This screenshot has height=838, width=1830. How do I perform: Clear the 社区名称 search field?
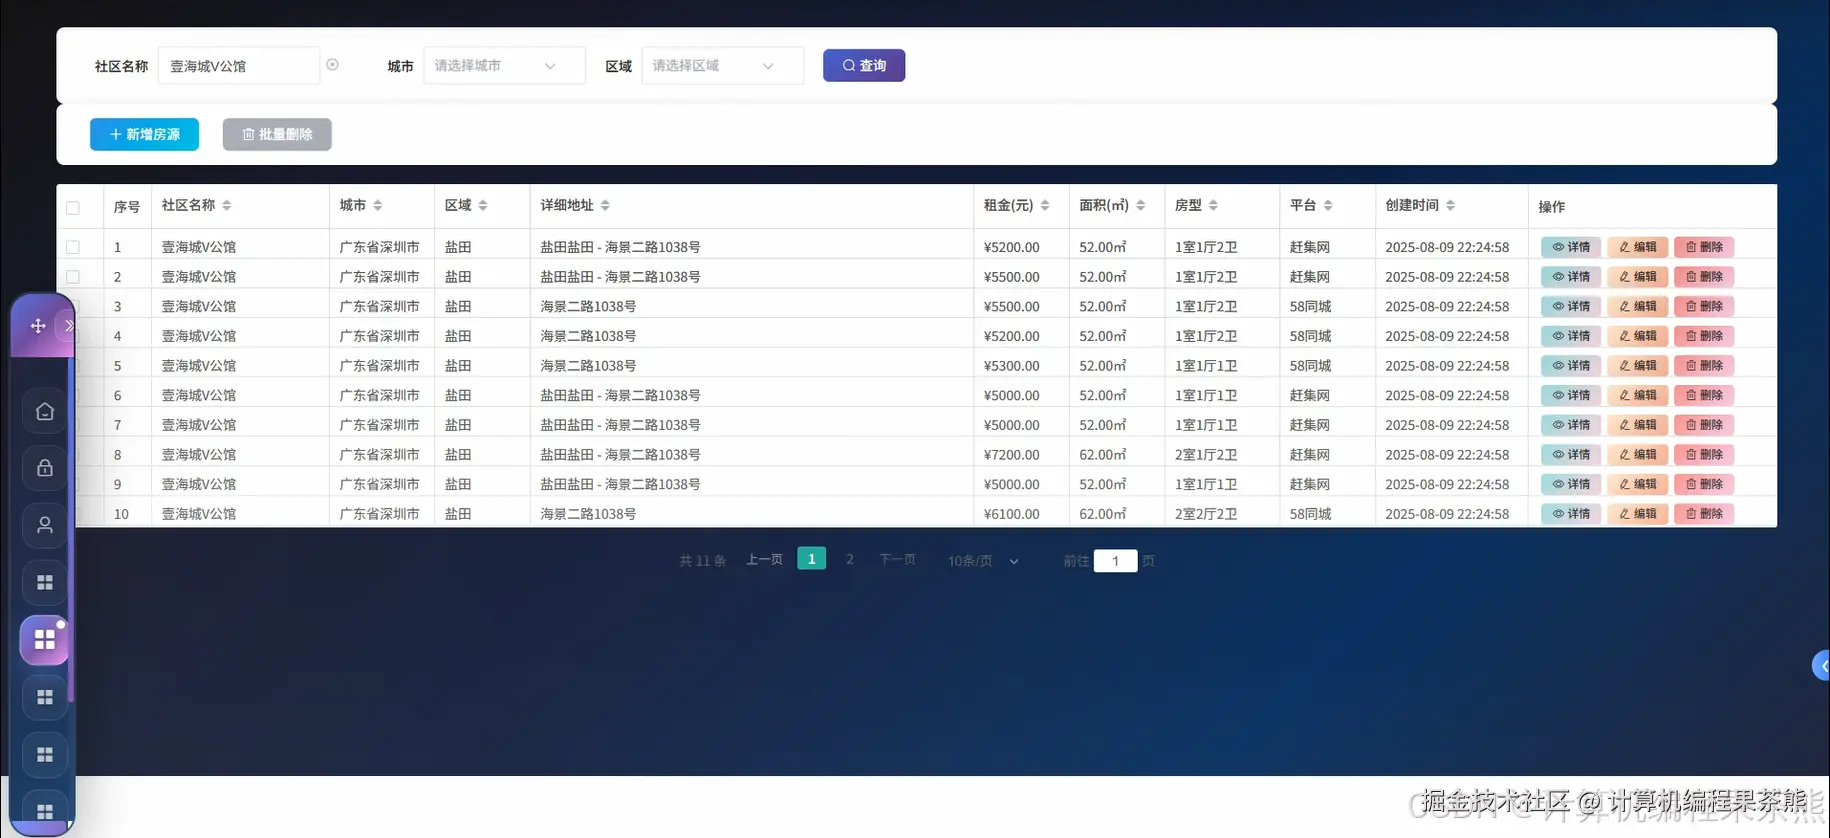pos(333,65)
